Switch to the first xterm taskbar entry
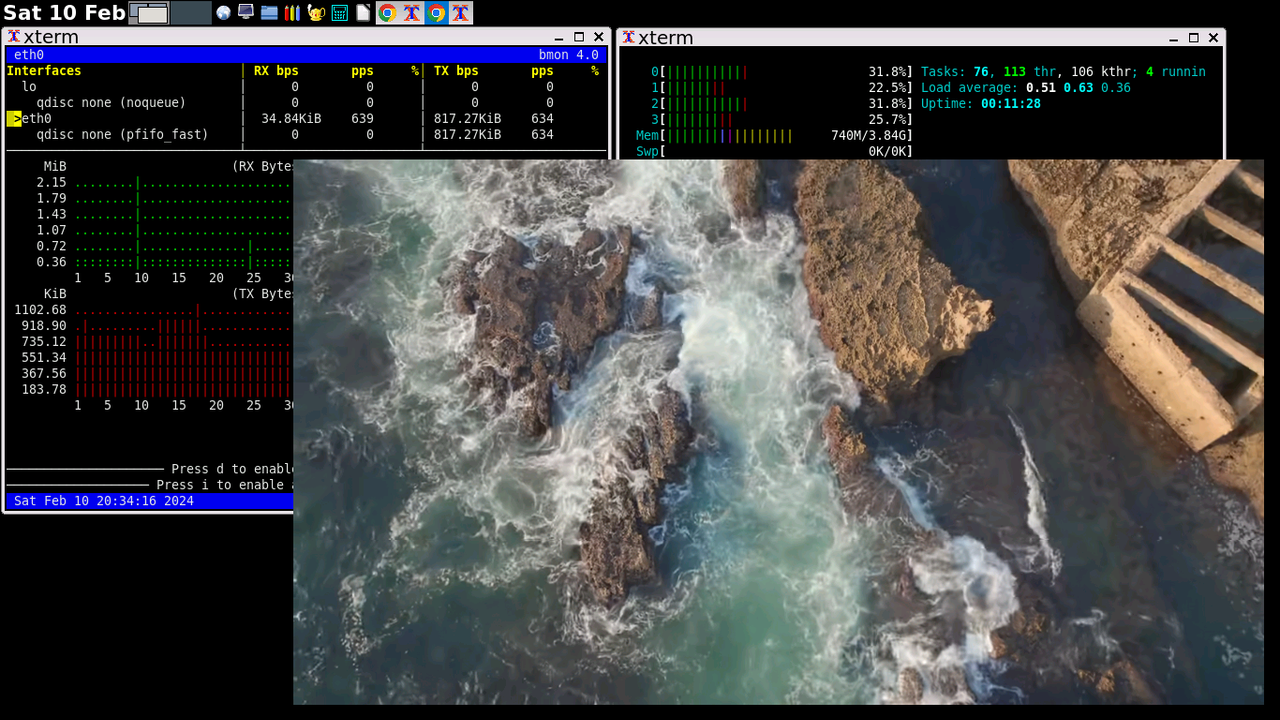 (411, 13)
